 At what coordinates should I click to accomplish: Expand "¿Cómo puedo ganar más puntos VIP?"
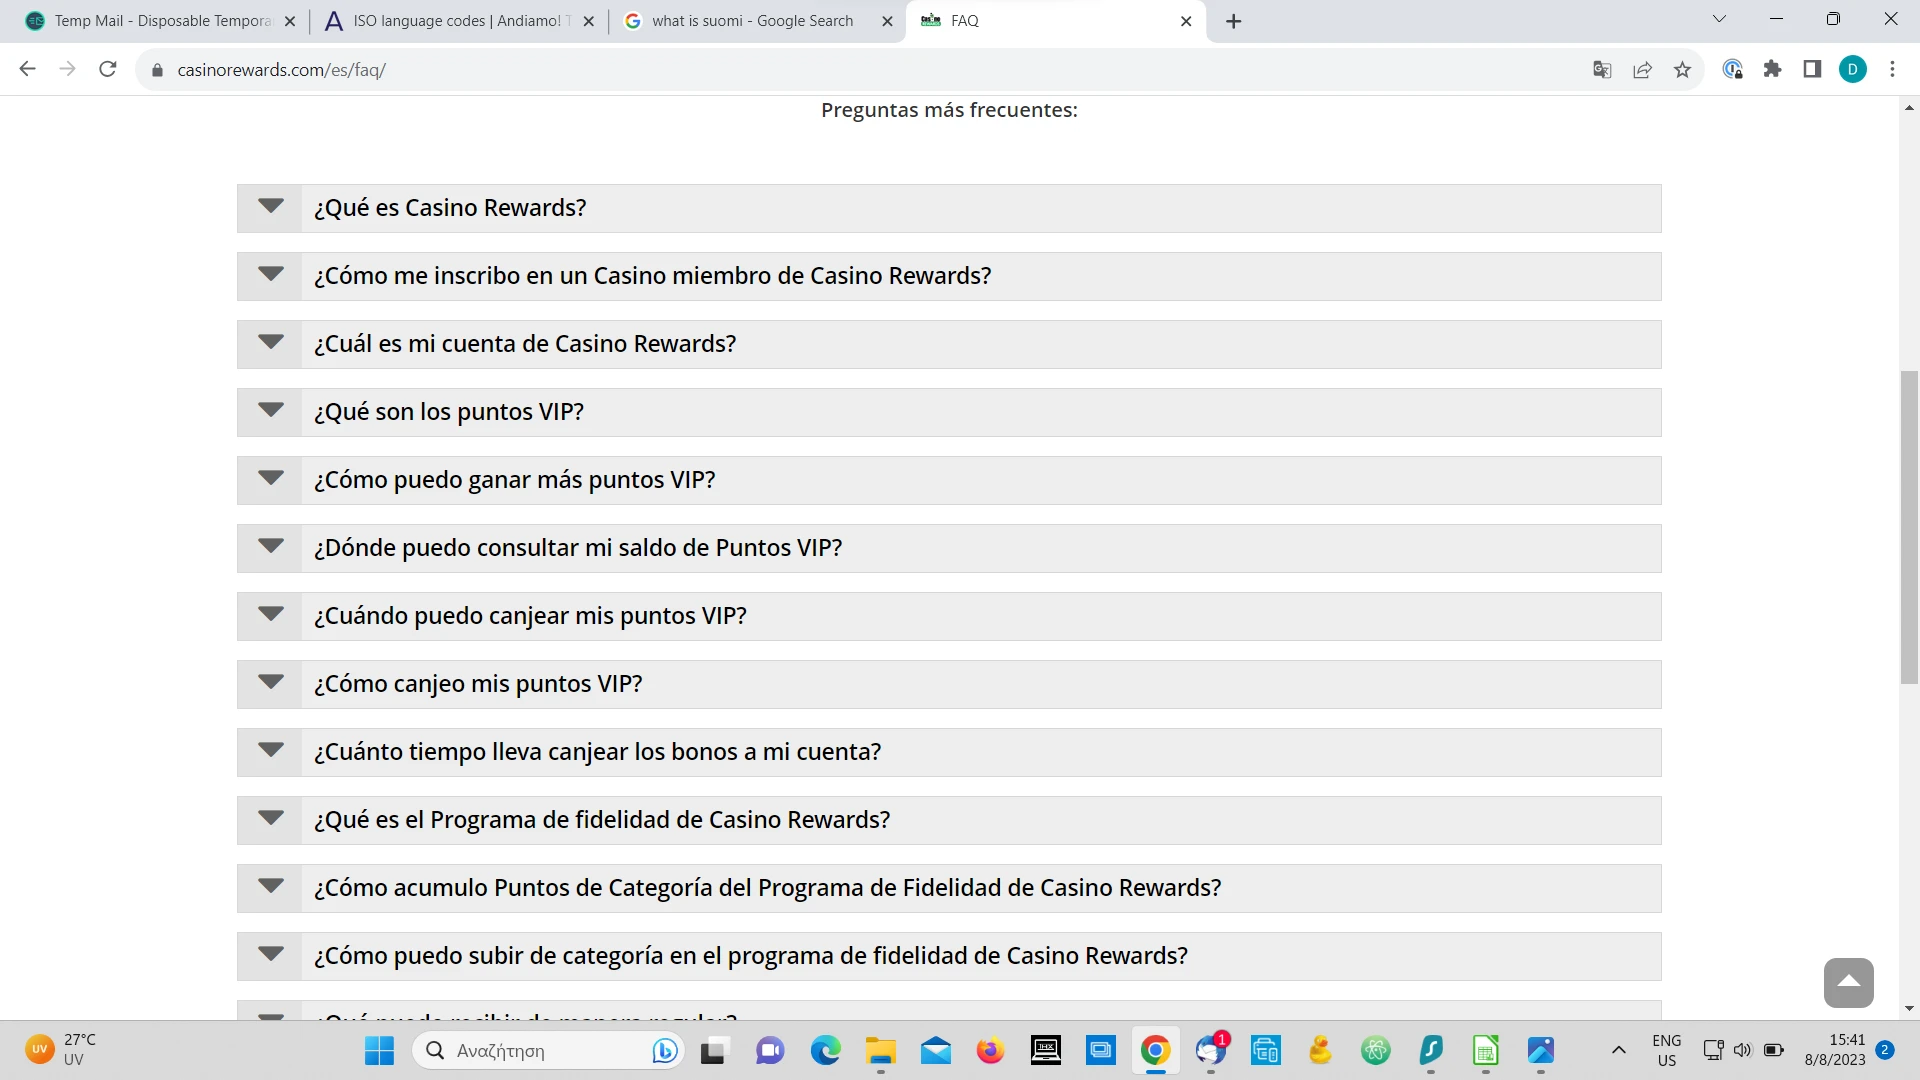(x=949, y=480)
